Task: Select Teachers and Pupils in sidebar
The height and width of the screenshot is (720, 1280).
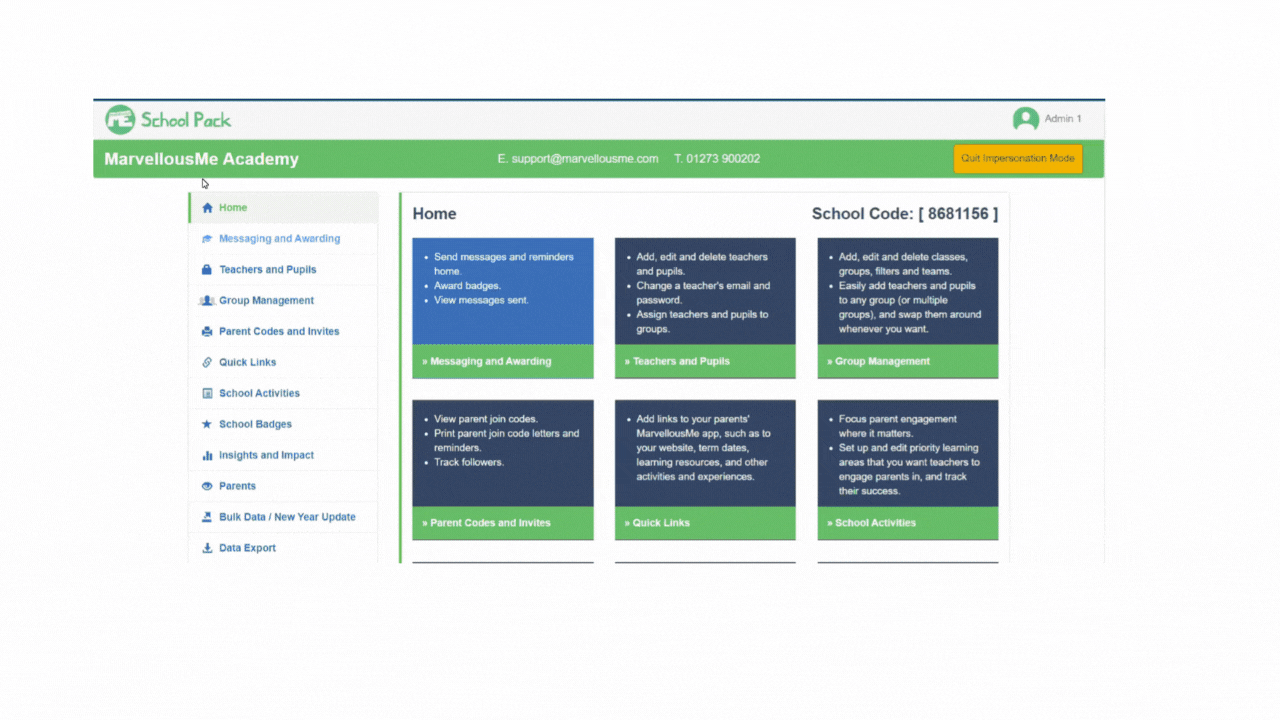Action: coord(284,270)
